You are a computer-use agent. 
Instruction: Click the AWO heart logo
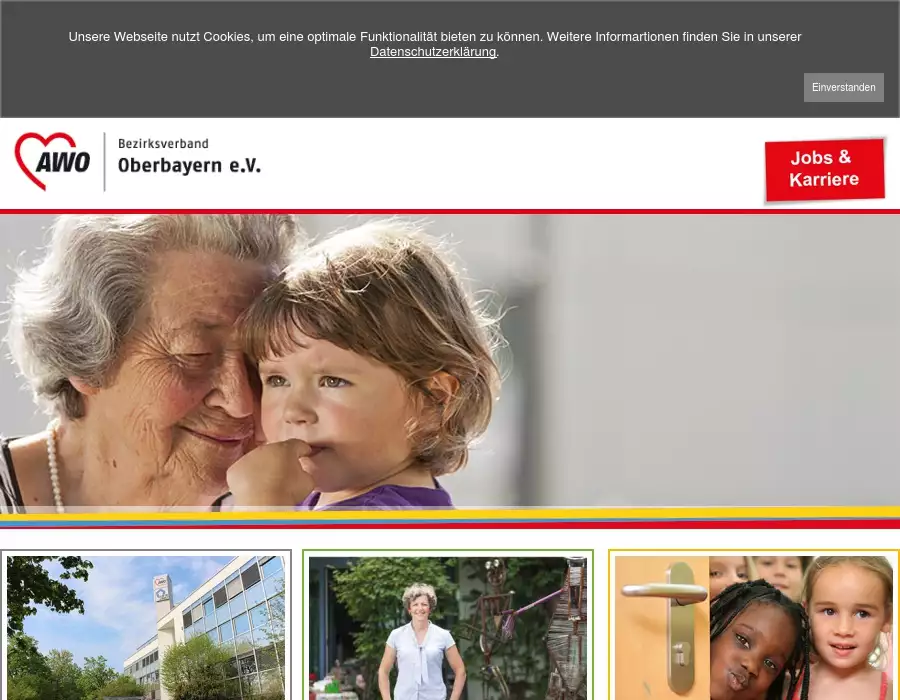pyautogui.click(x=52, y=161)
